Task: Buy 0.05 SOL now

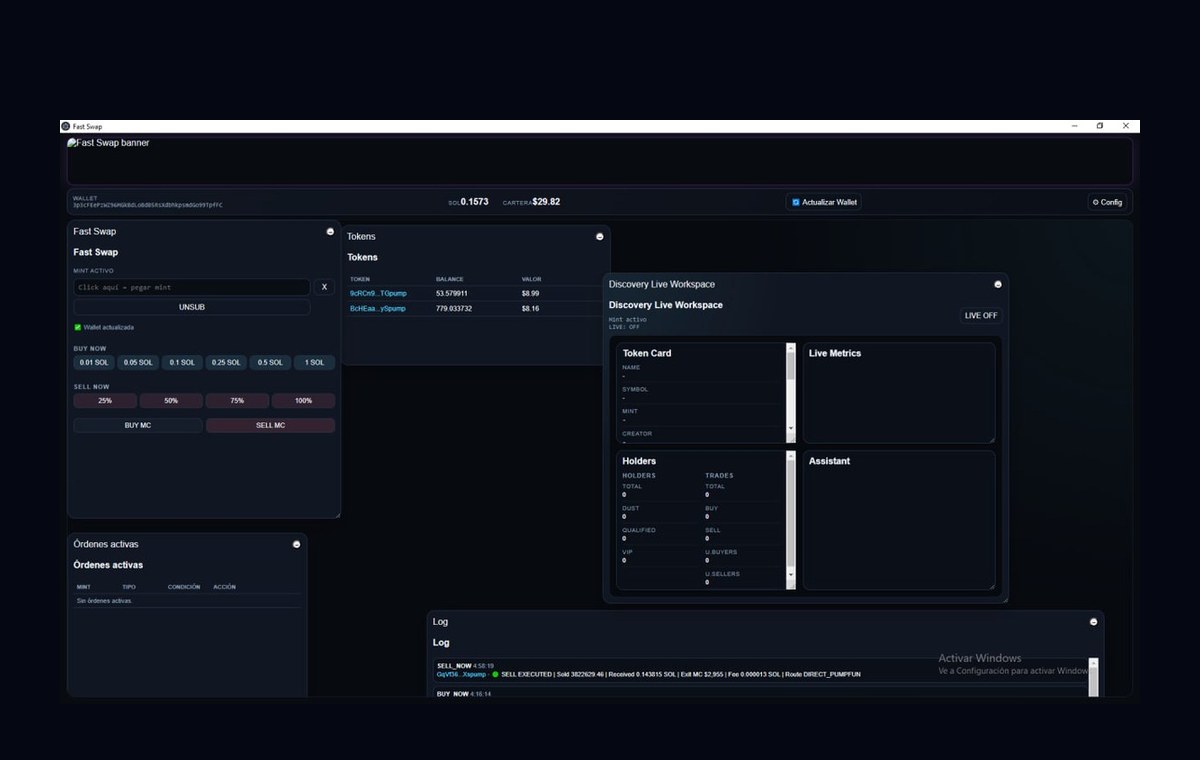Action: [138, 362]
